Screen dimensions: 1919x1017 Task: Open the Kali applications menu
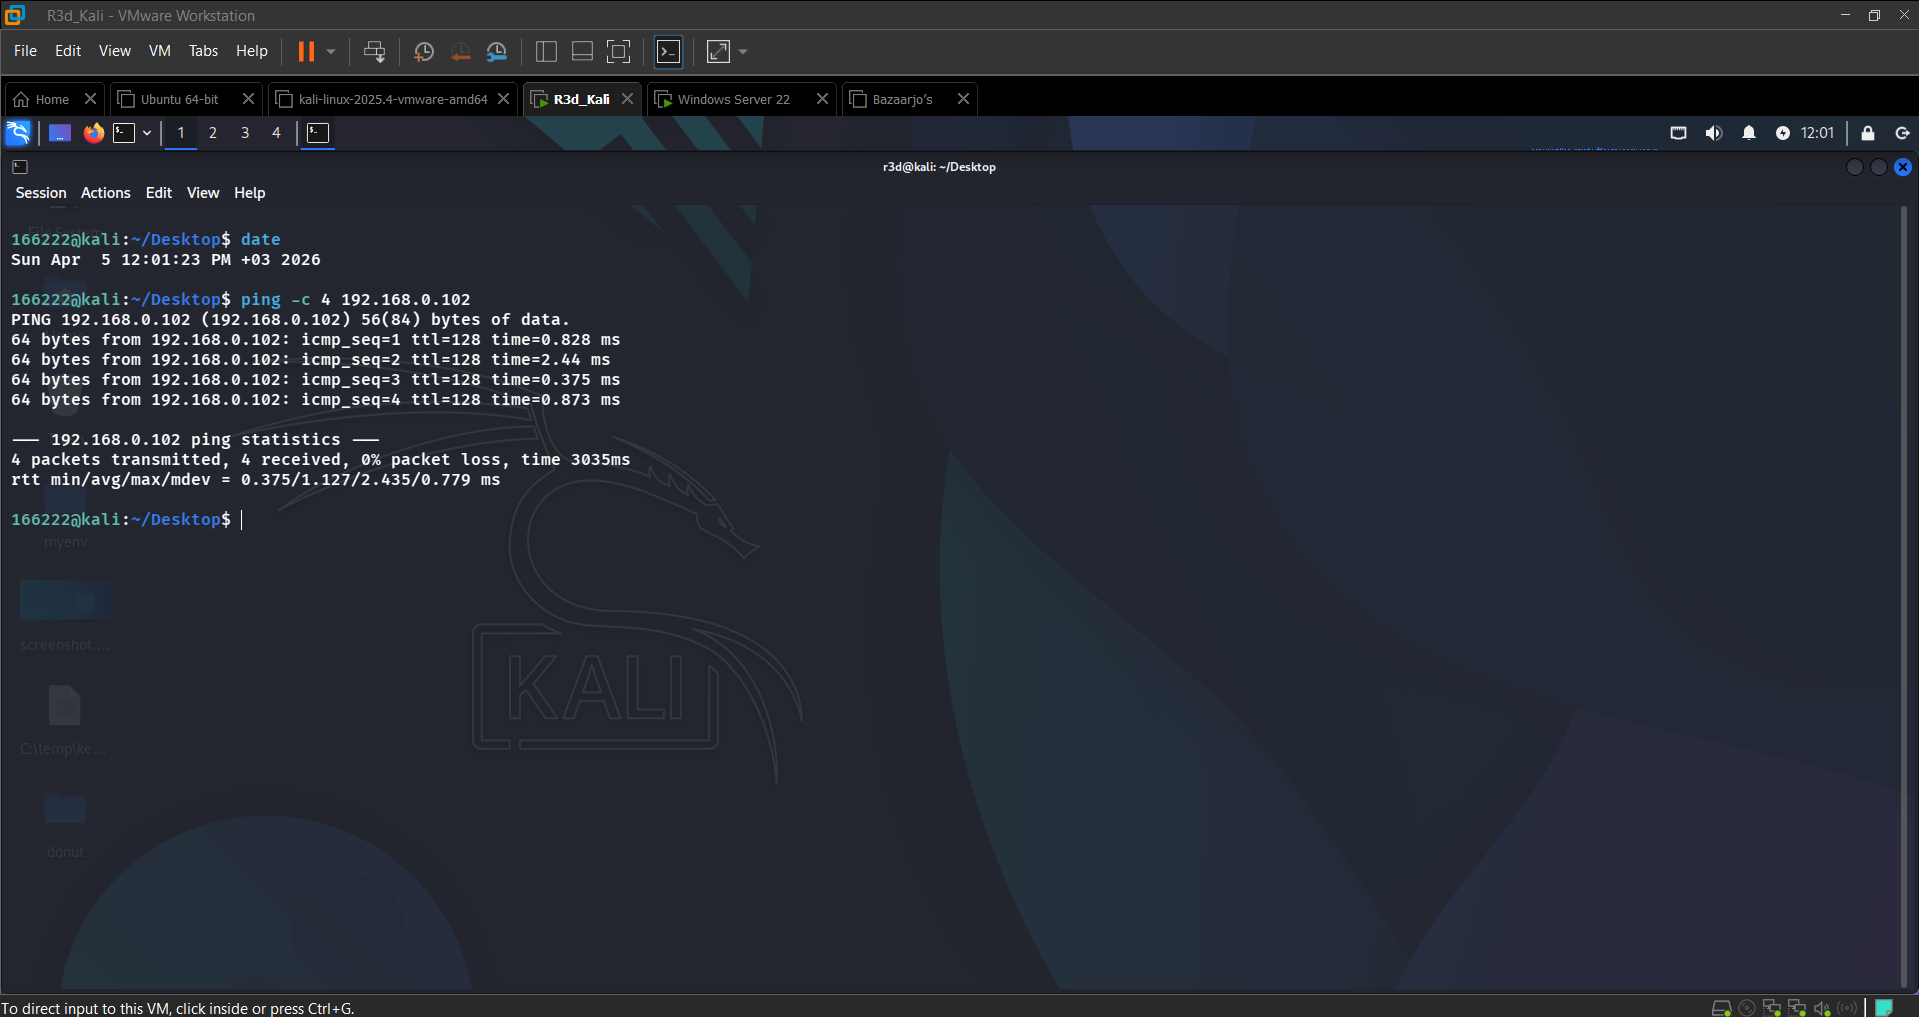point(19,133)
